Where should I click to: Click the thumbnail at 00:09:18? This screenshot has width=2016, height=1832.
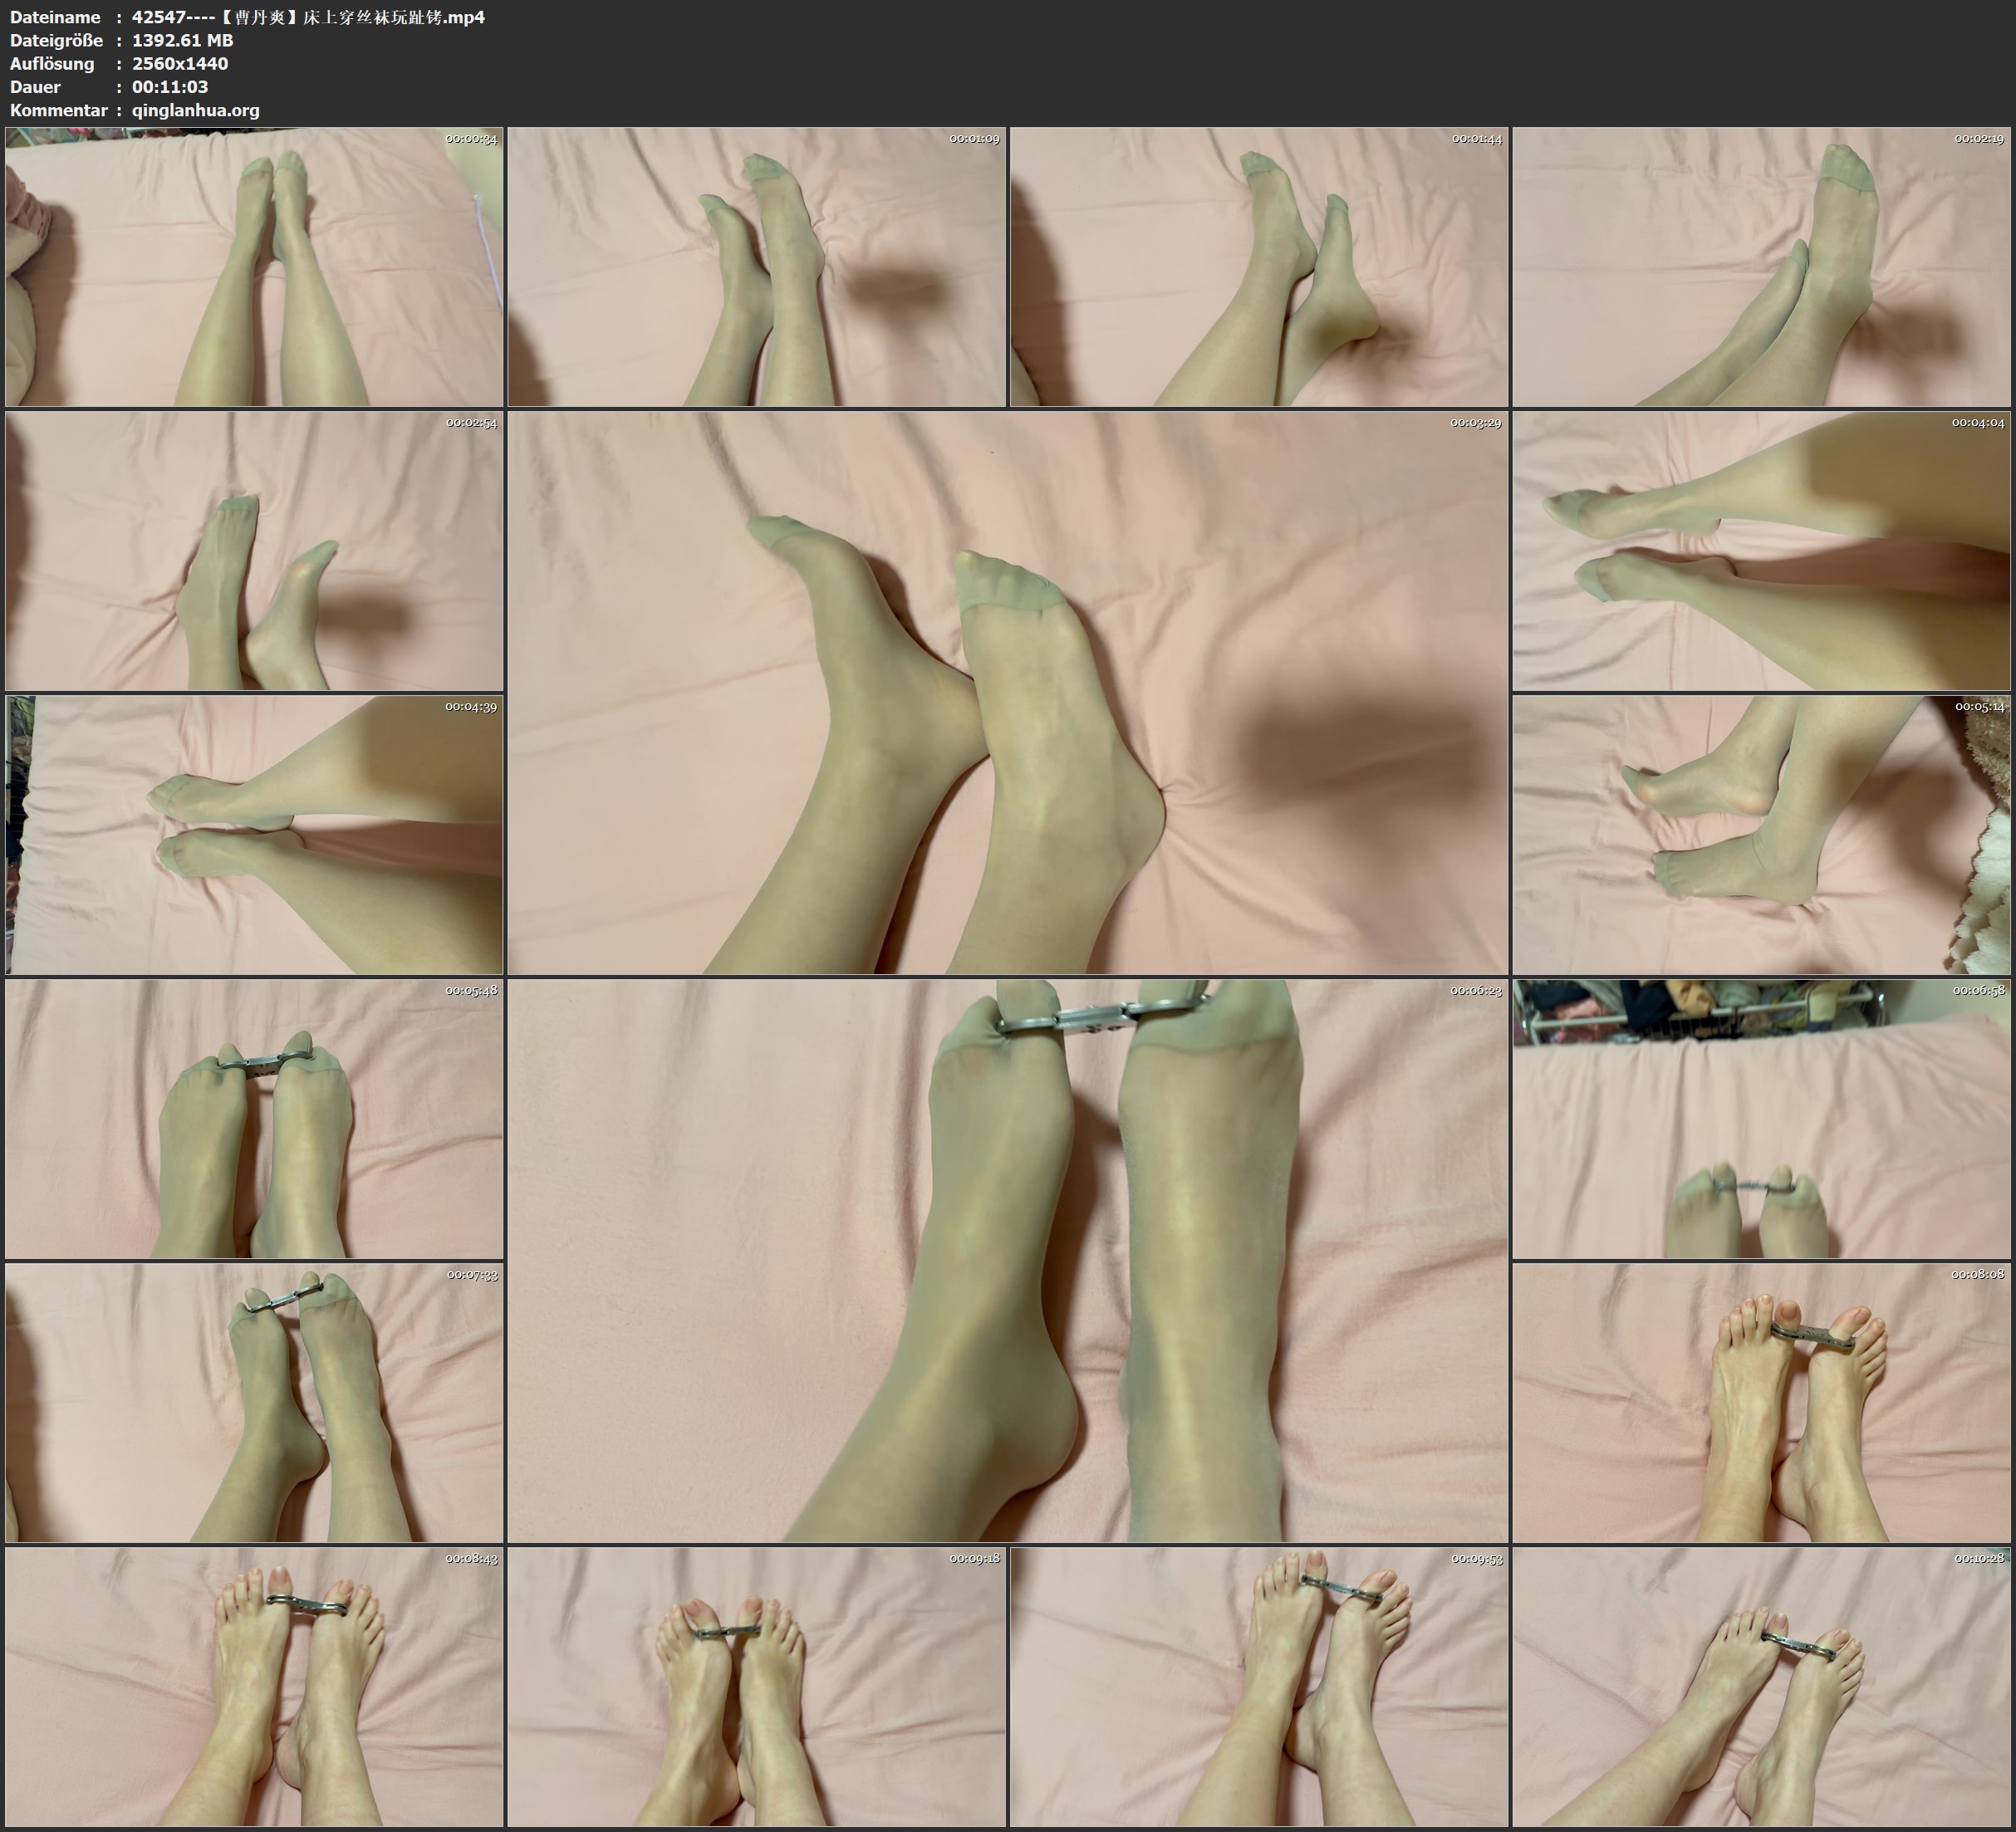[x=757, y=1687]
